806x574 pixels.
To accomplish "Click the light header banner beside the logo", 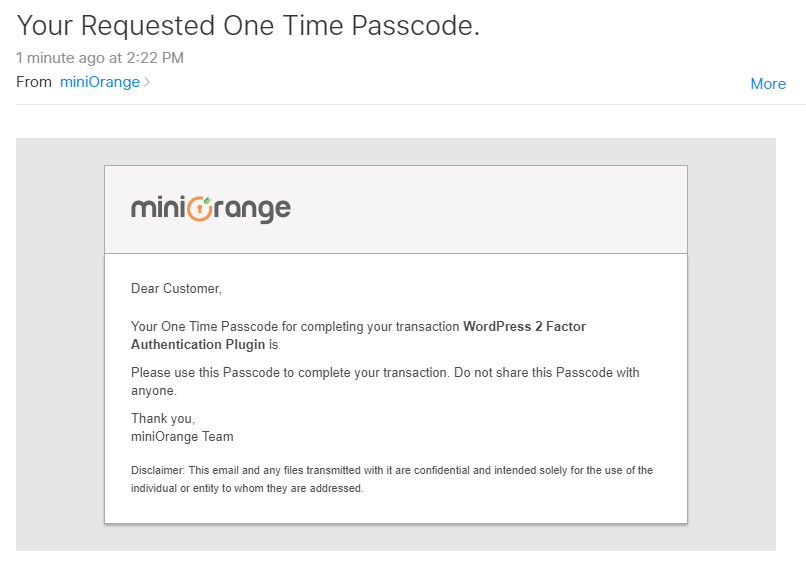I will pyautogui.click(x=488, y=209).
